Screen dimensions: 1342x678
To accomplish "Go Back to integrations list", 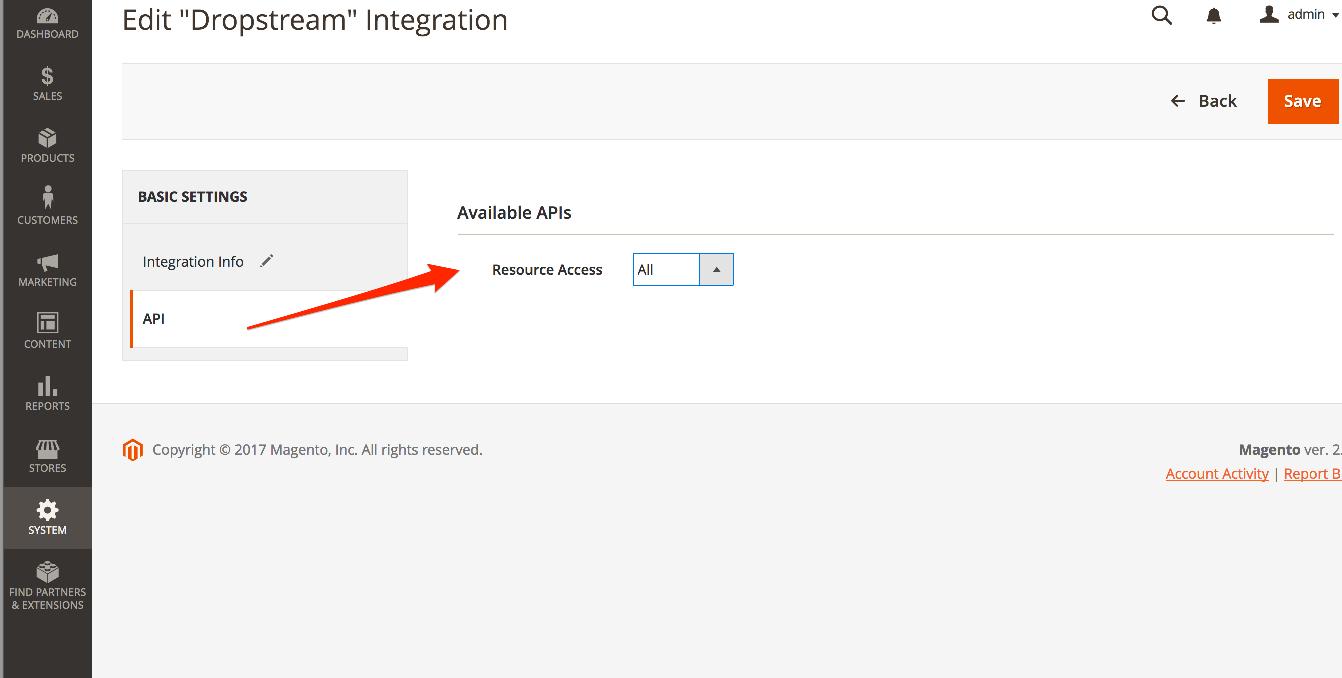I will pyautogui.click(x=1204, y=101).
